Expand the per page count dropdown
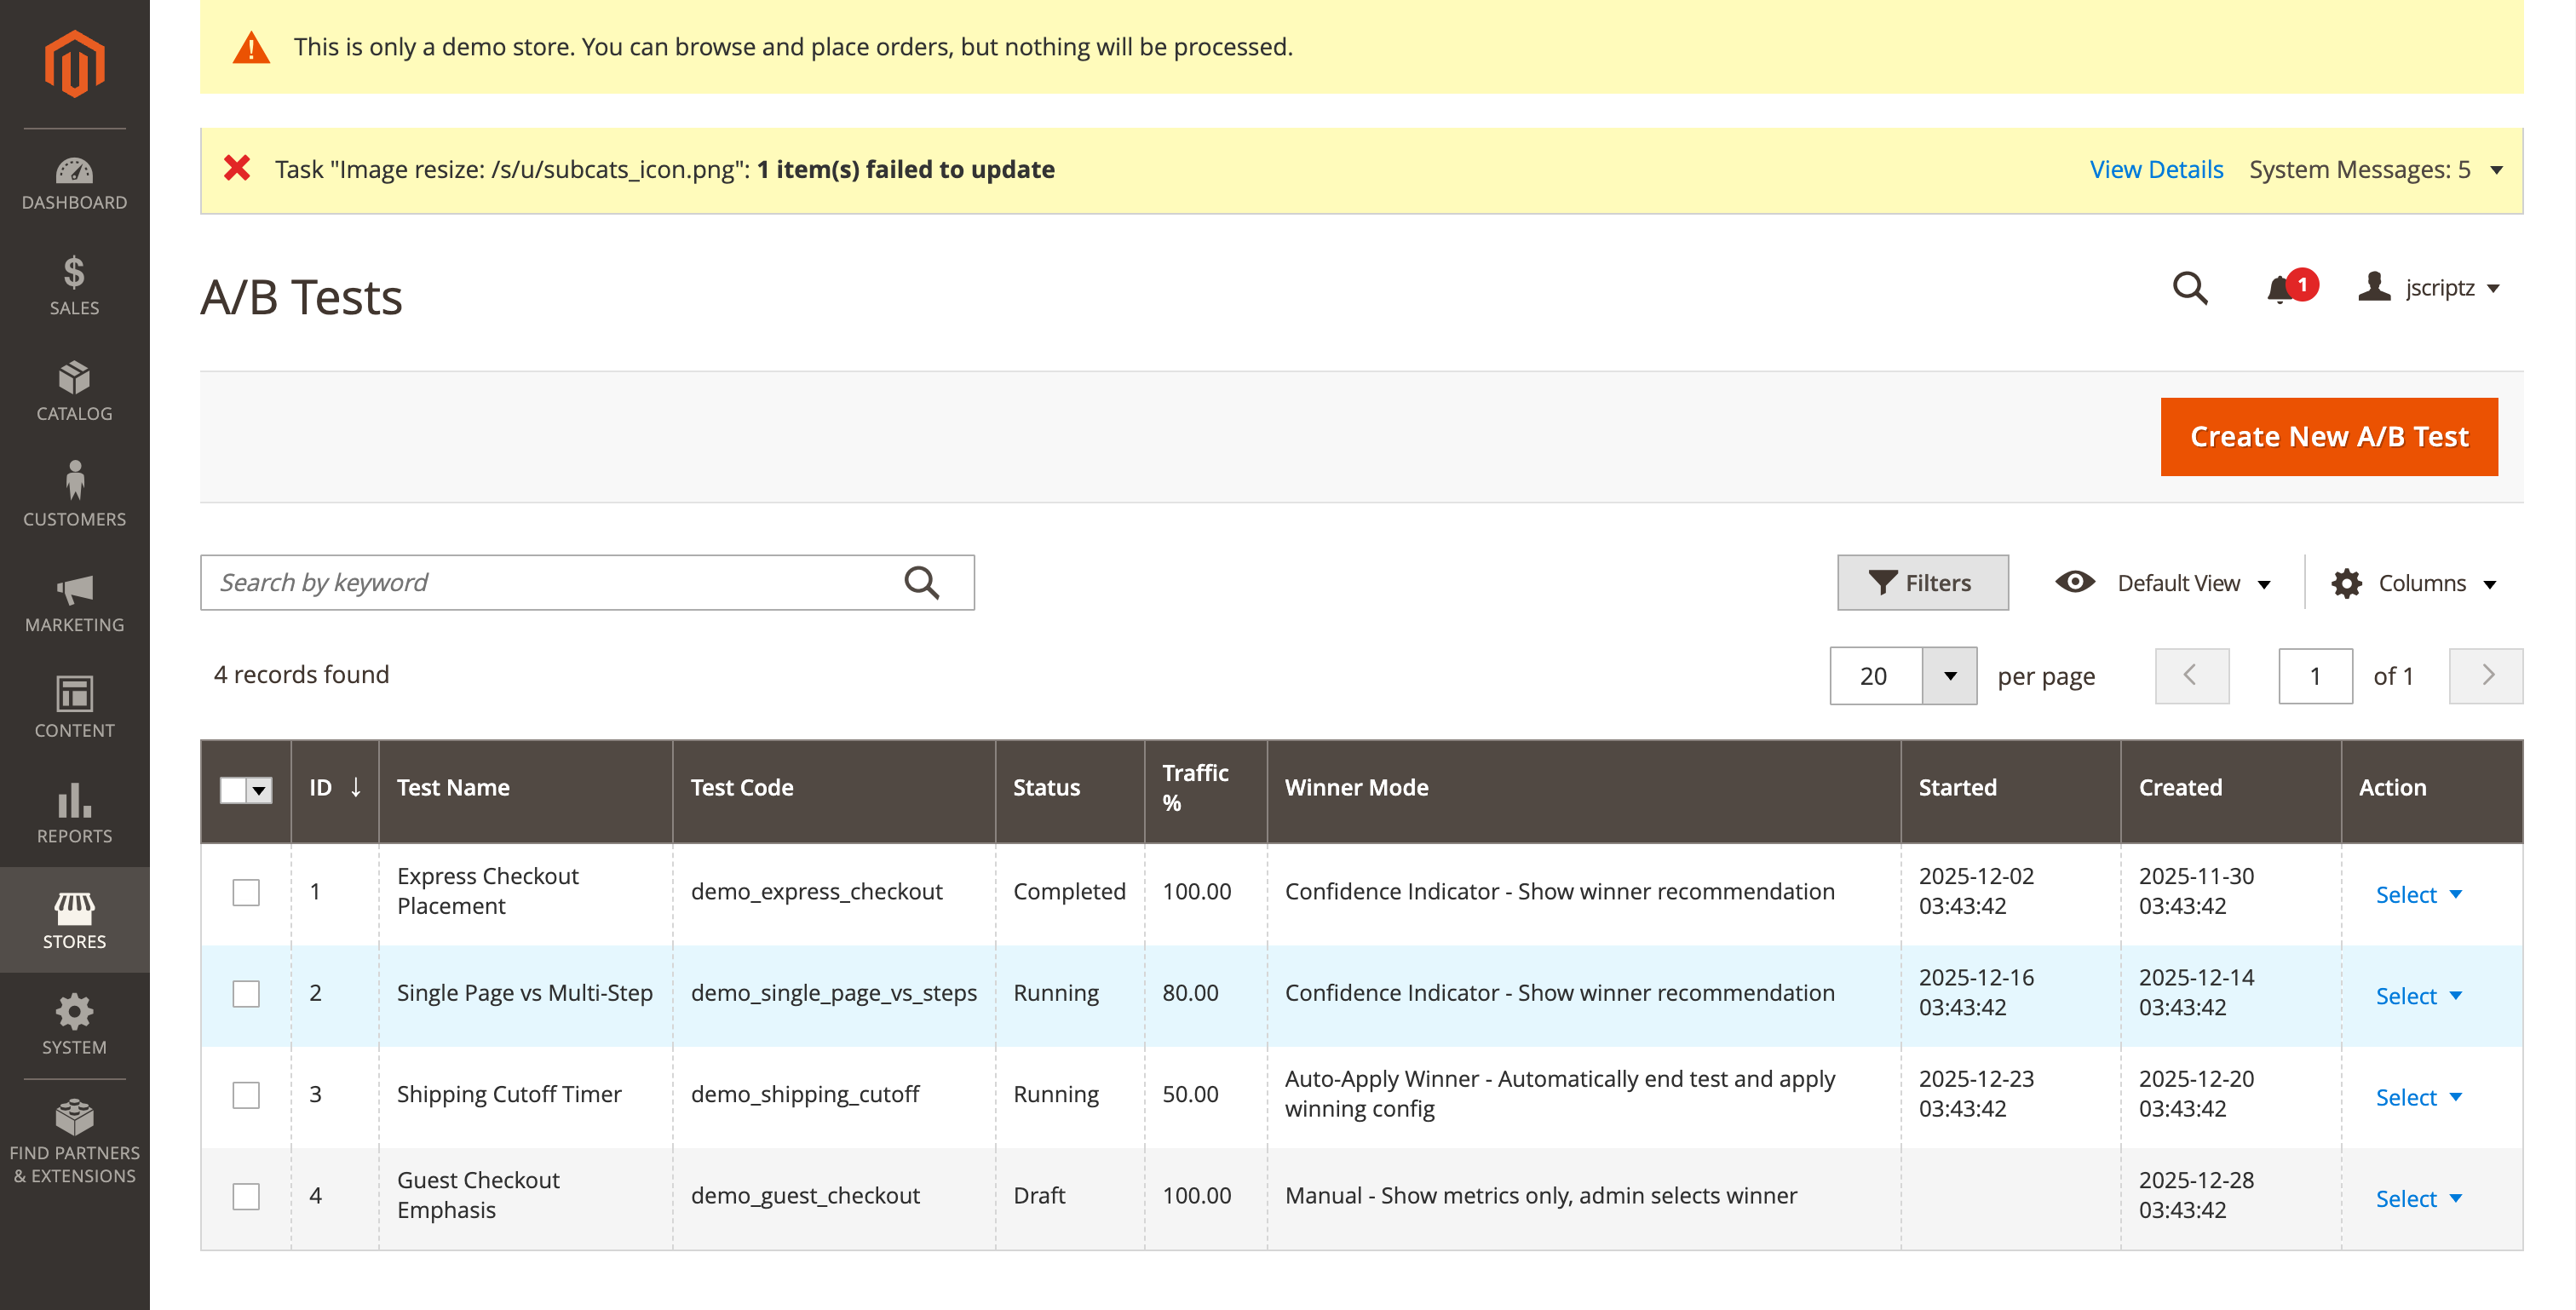The image size is (2576, 1310). 1951,676
